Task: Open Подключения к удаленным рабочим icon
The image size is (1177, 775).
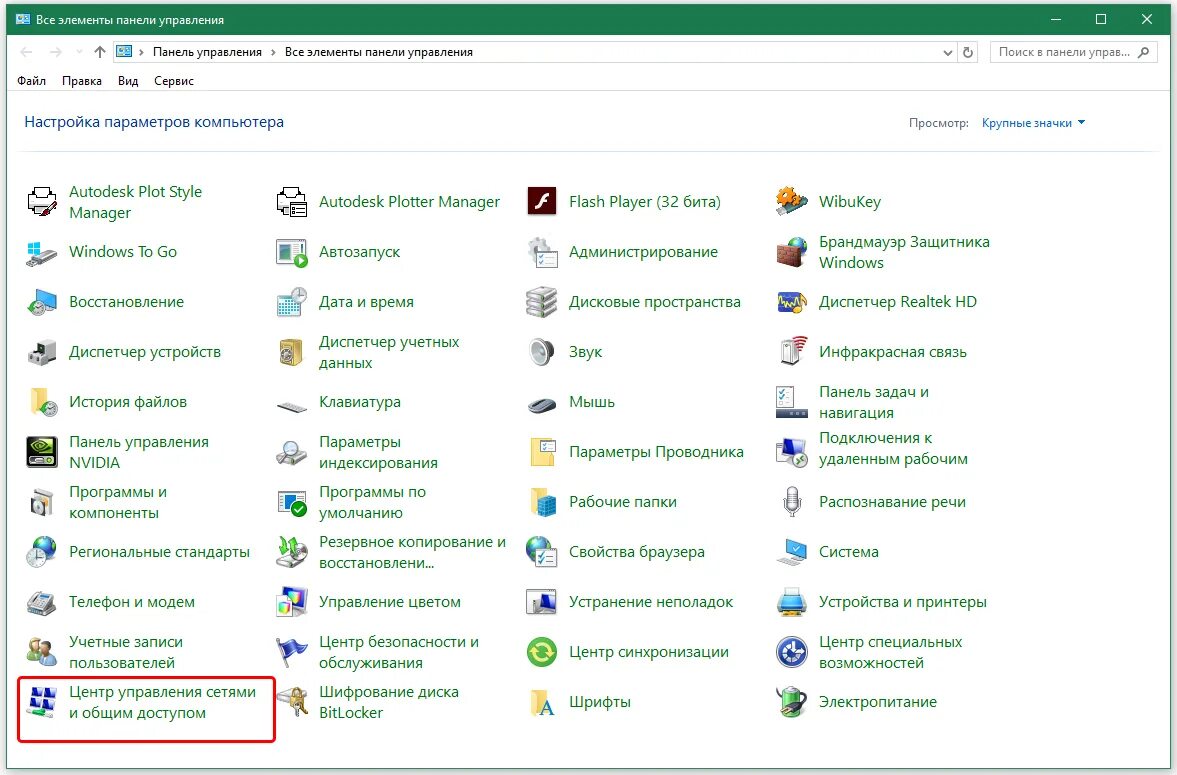Action: tap(792, 452)
